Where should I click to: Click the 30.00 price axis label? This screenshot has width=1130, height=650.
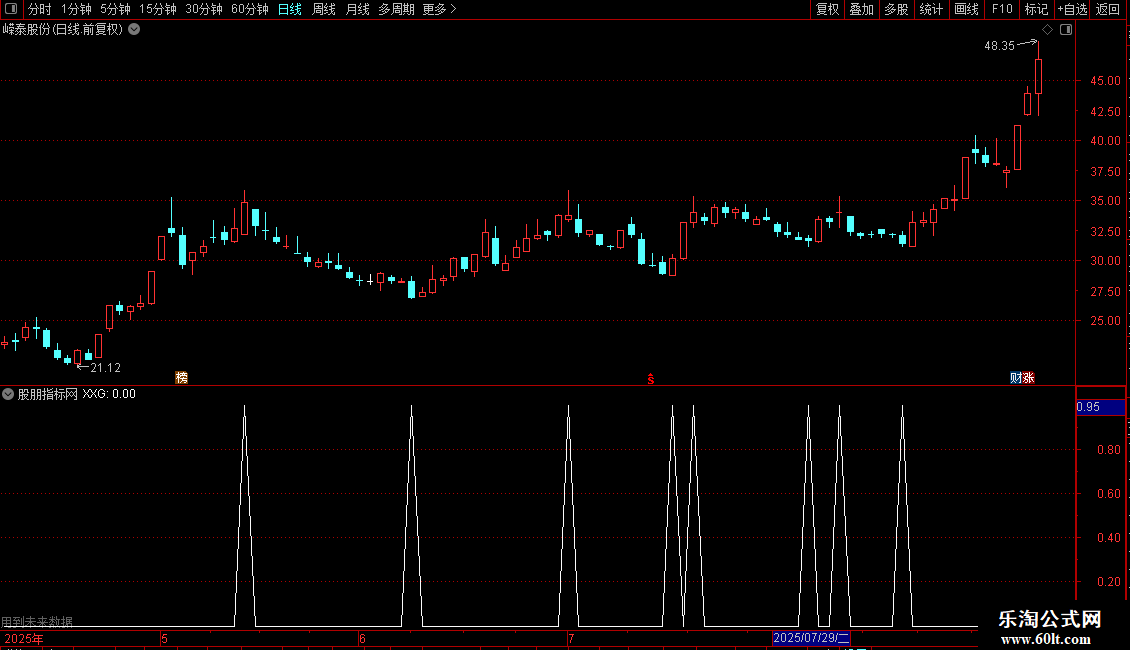1105,261
